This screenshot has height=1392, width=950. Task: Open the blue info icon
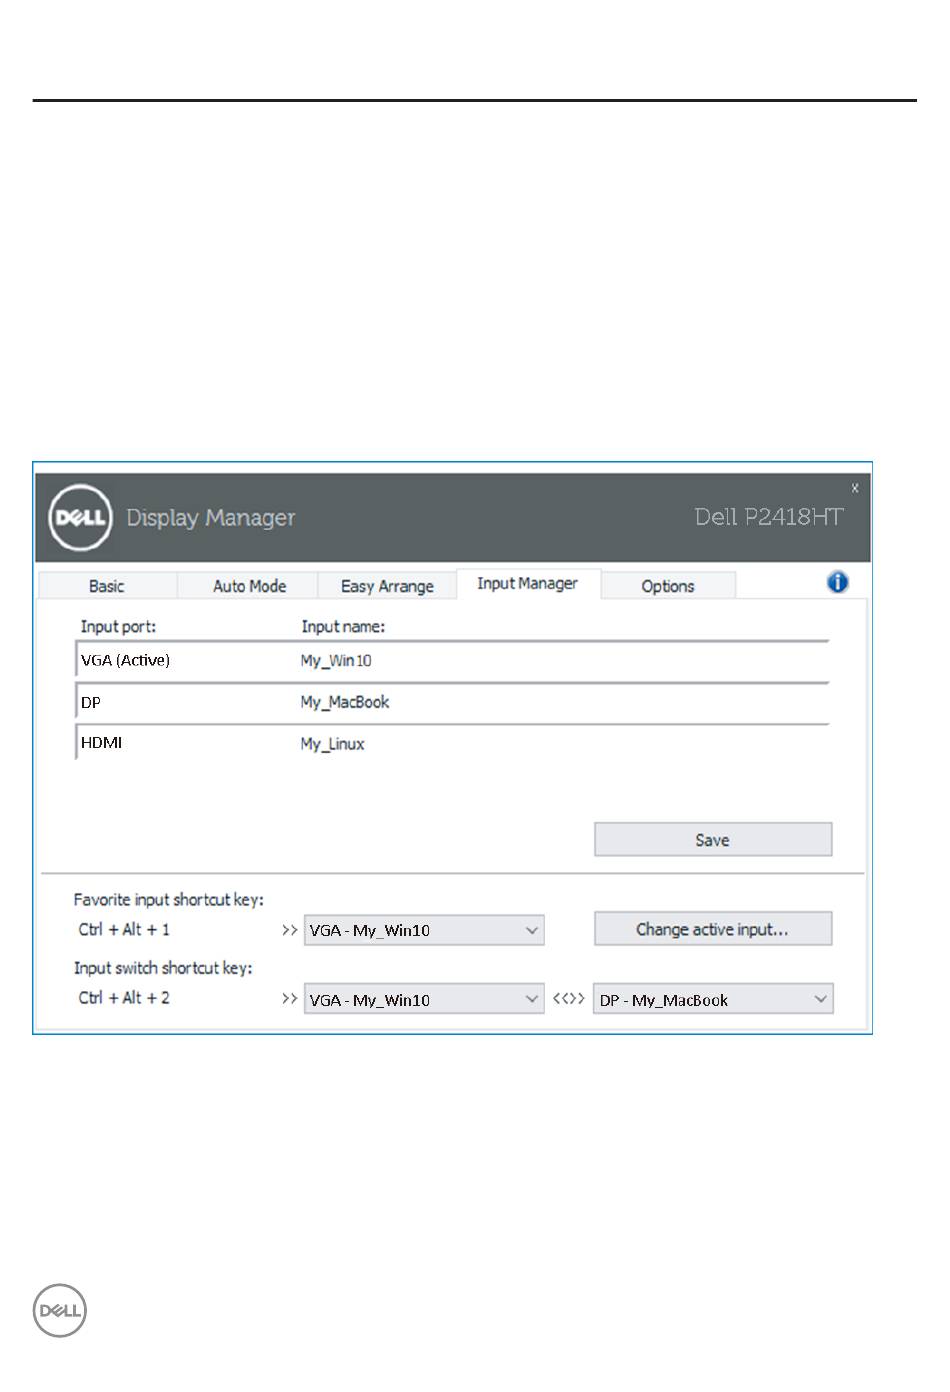[838, 582]
